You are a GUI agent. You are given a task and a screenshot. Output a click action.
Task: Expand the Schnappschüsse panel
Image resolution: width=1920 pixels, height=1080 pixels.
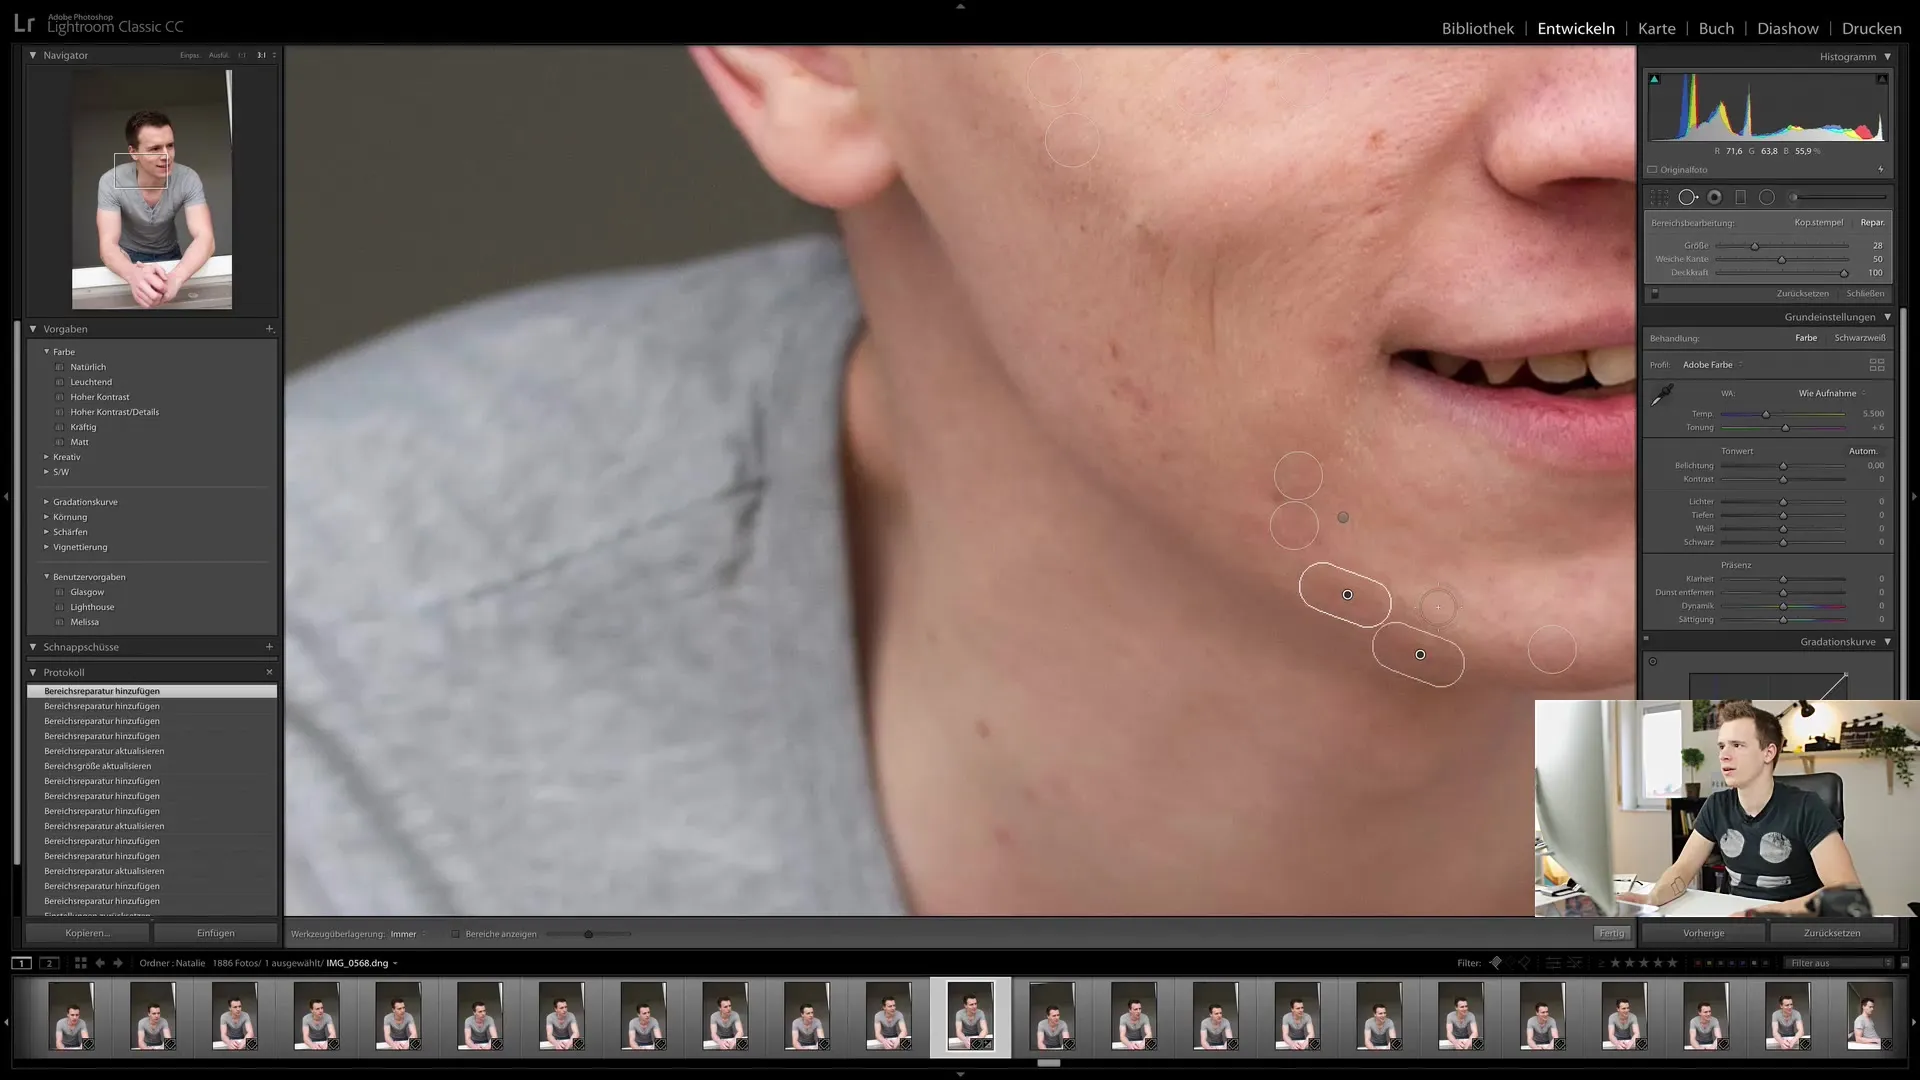[33, 647]
